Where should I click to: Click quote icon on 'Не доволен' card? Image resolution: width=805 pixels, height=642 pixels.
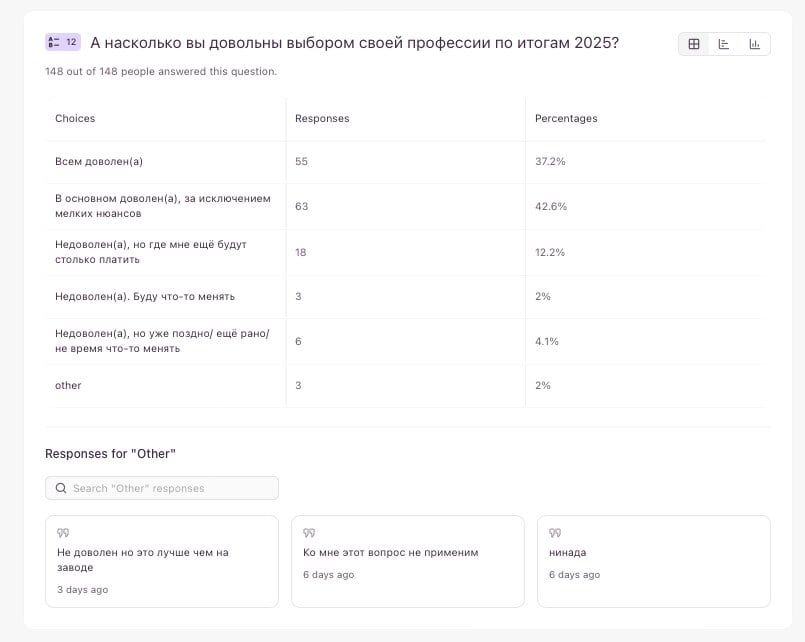point(63,533)
